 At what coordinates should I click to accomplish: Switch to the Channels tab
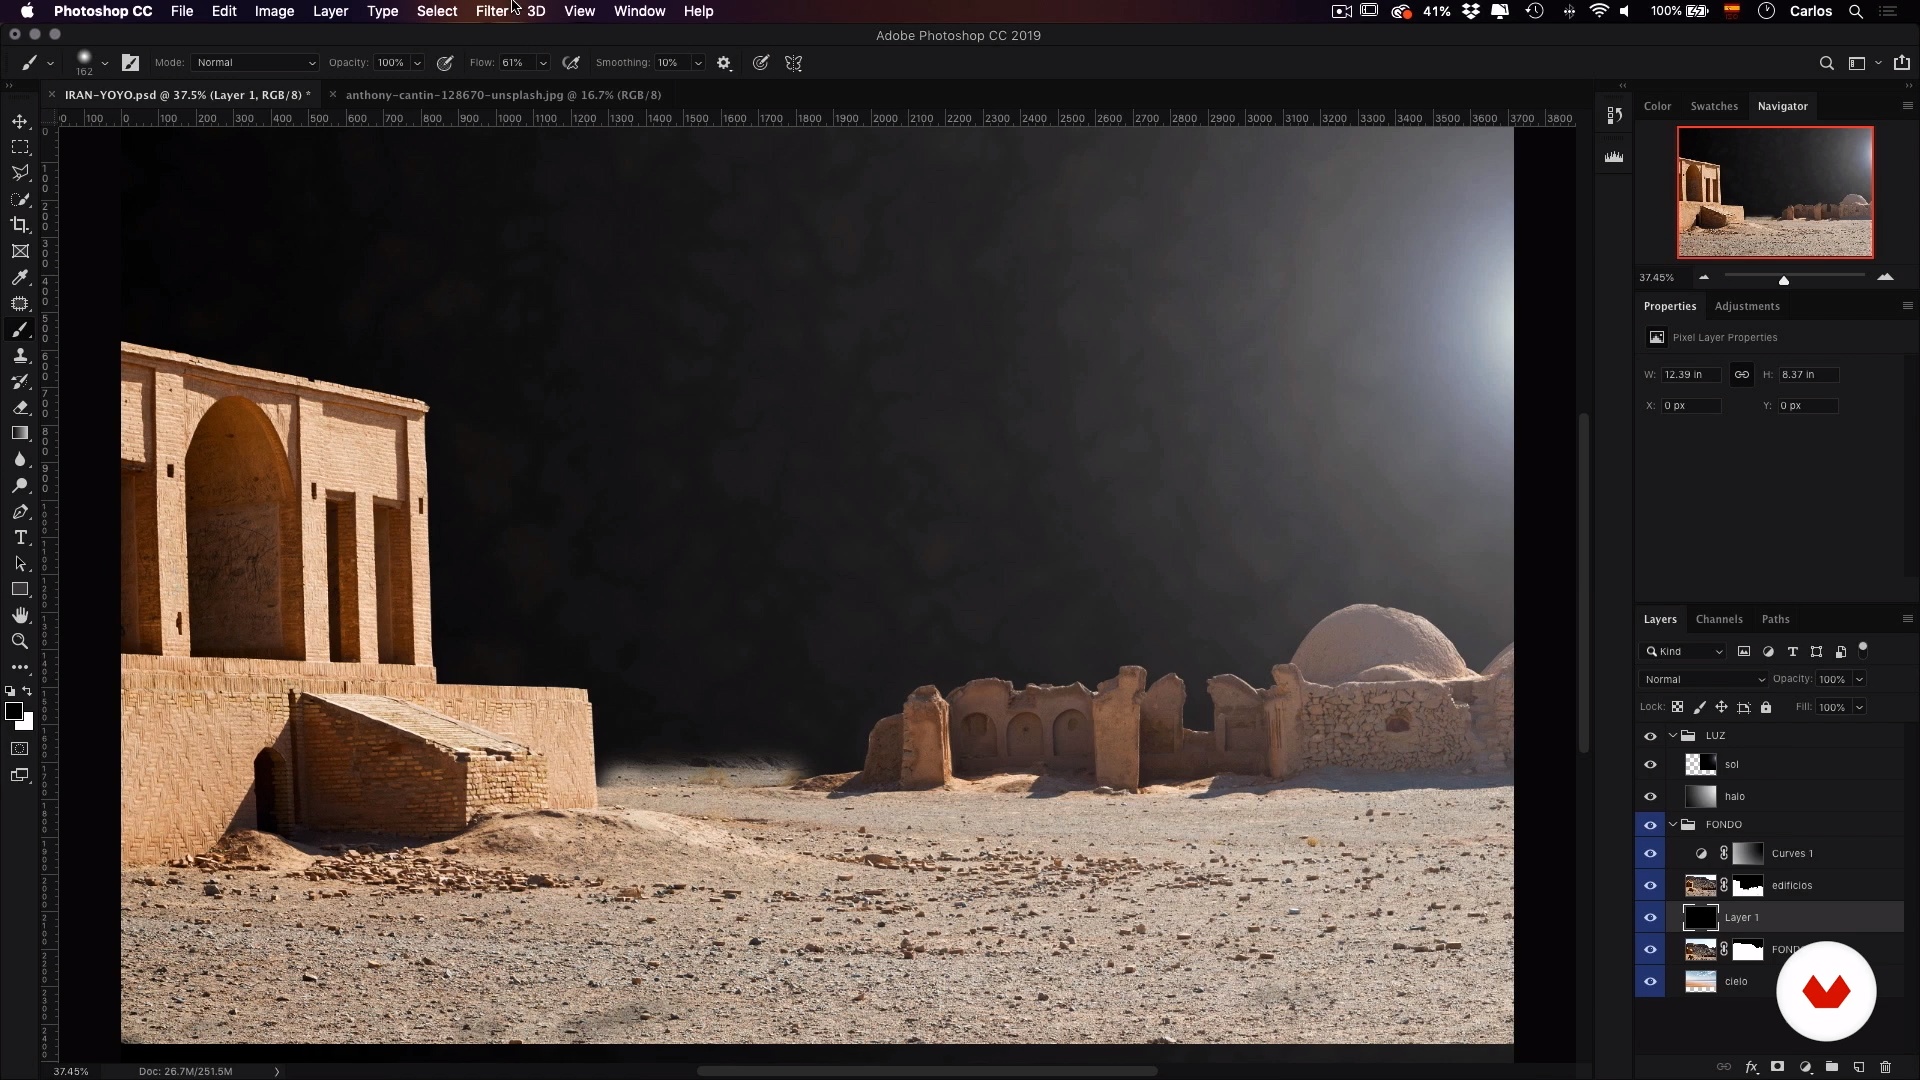[1718, 620]
